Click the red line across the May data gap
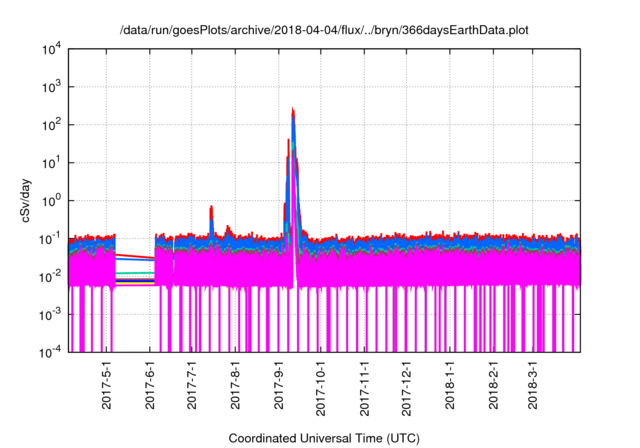Image resolution: width=640 pixels, height=448 pixels. click(135, 256)
